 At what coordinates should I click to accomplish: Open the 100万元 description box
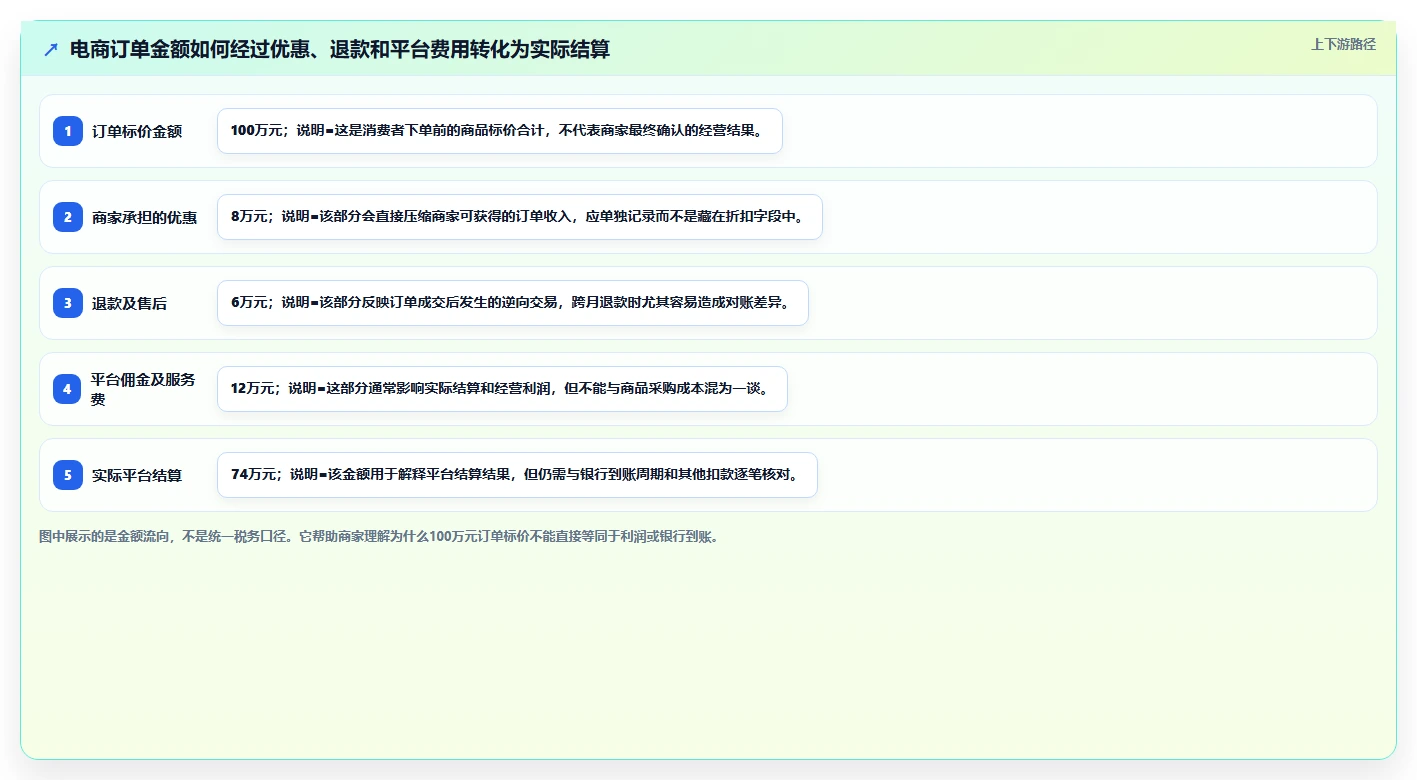pos(500,131)
